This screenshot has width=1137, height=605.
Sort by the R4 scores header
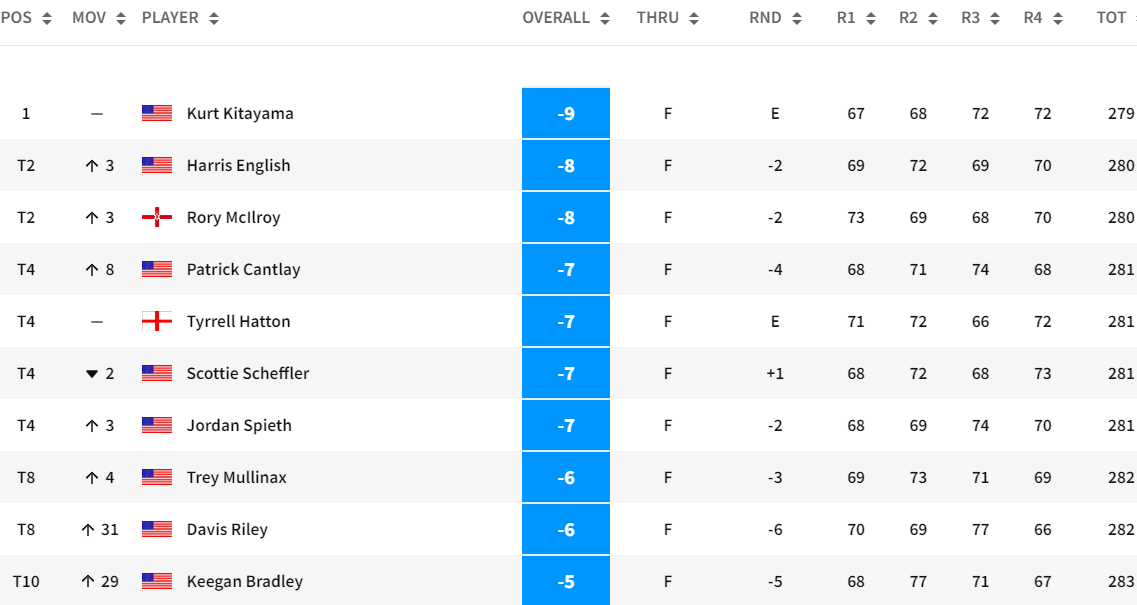click(1043, 18)
